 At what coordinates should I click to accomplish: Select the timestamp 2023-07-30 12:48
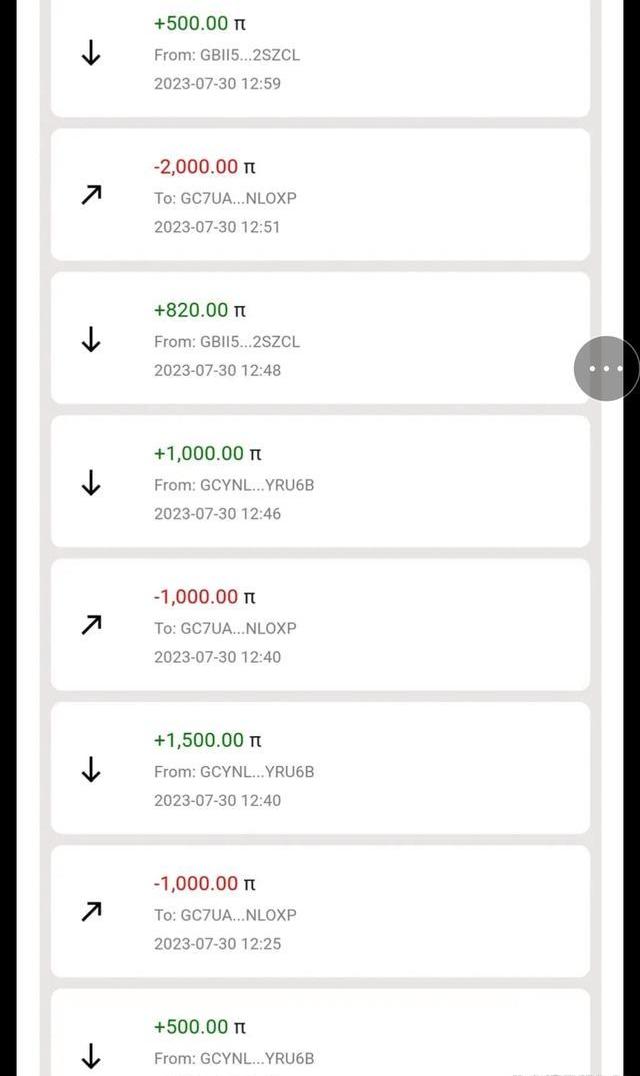pyautogui.click(x=217, y=370)
